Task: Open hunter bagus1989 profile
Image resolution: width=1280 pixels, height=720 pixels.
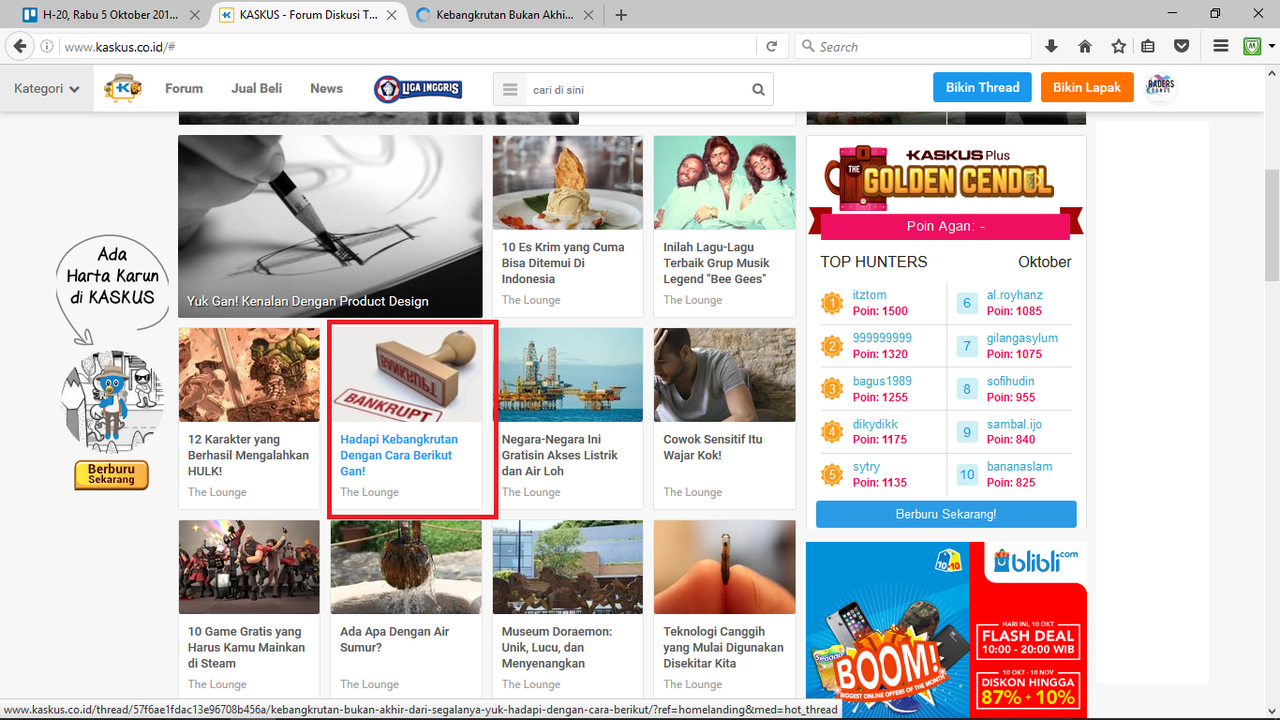Action: click(882, 381)
